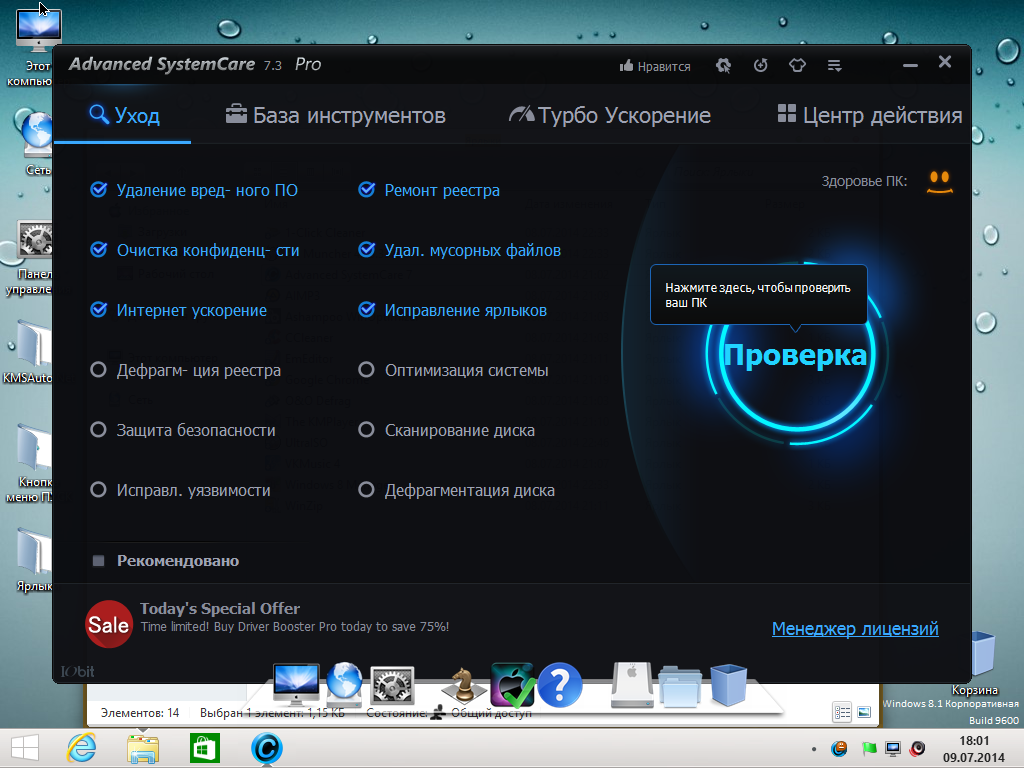The width and height of the screenshot is (1024, 768).
Task: Open monitor icon in the dock
Action: coord(296,684)
